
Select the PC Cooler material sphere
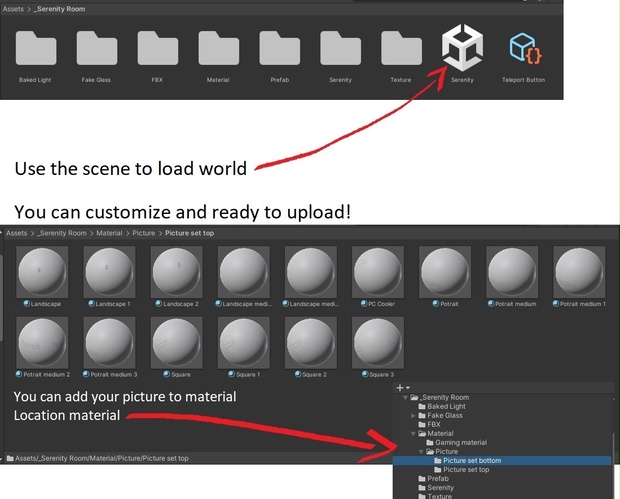tap(378, 272)
